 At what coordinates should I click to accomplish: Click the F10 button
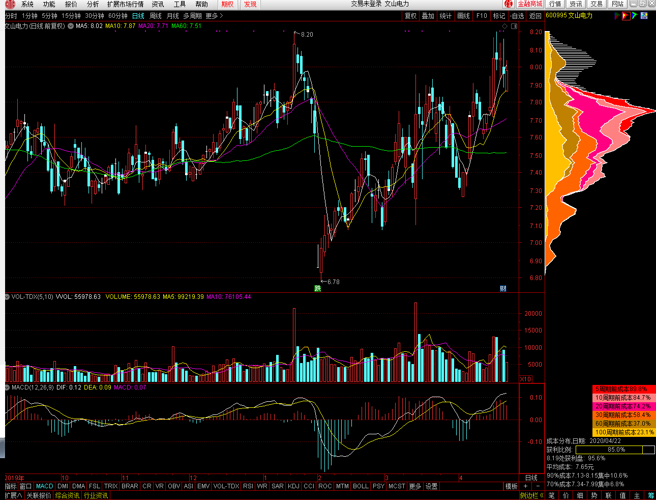tap(482, 16)
